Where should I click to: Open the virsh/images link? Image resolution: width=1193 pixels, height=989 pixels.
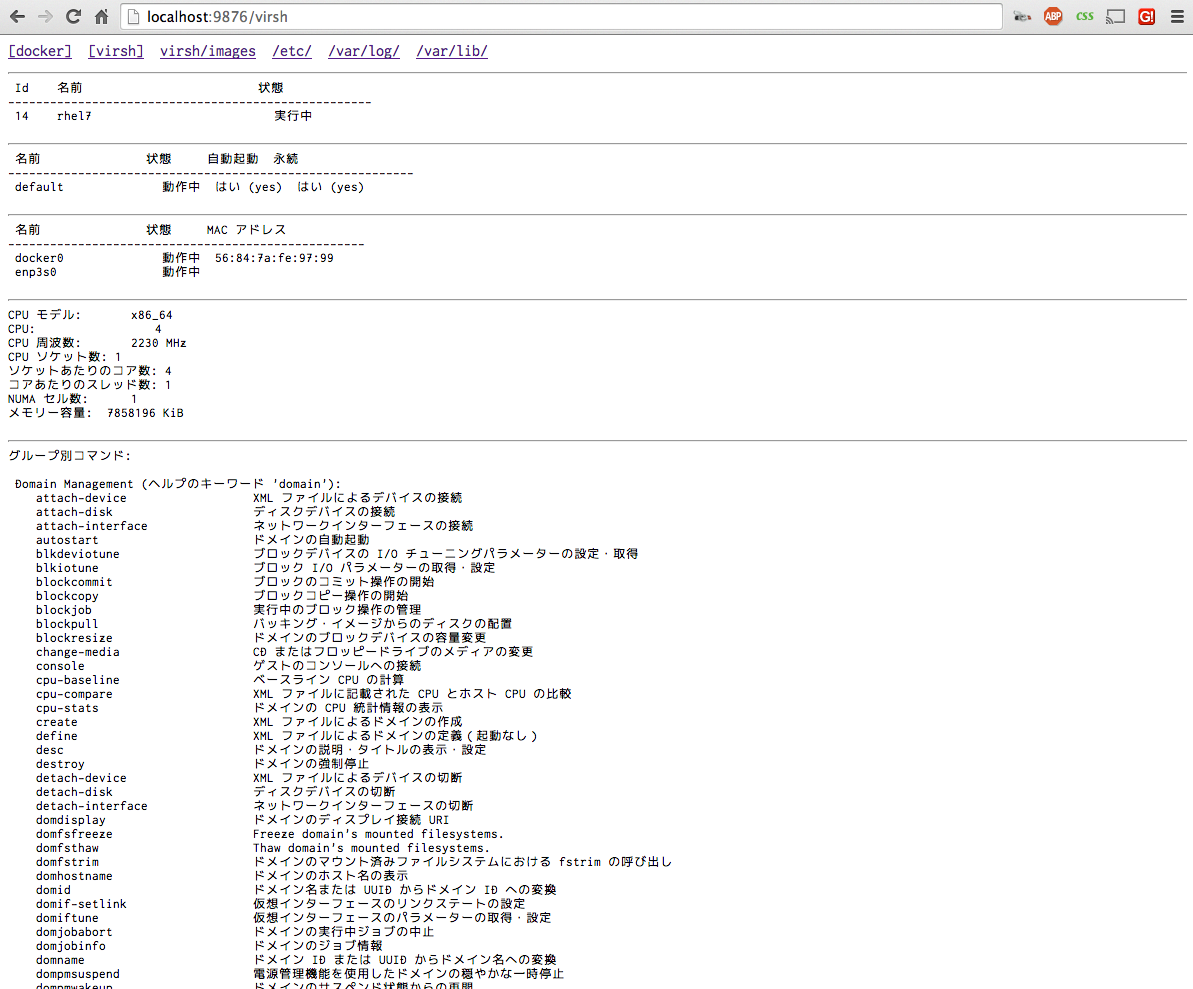pos(207,51)
